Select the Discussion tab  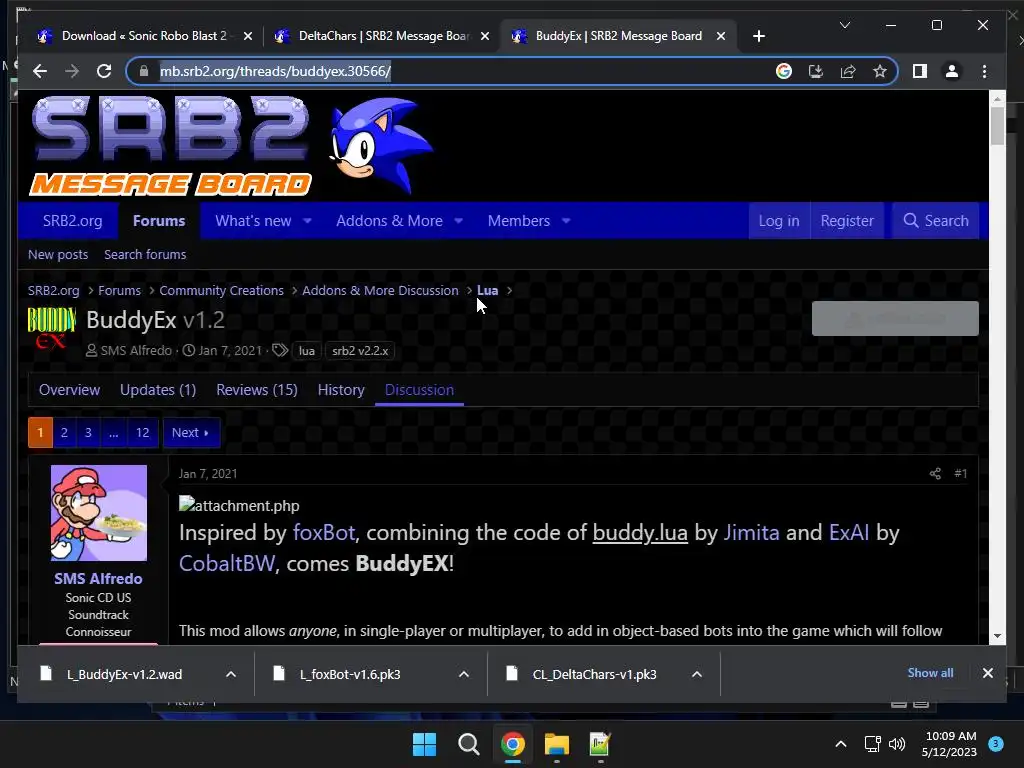pyautogui.click(x=419, y=390)
